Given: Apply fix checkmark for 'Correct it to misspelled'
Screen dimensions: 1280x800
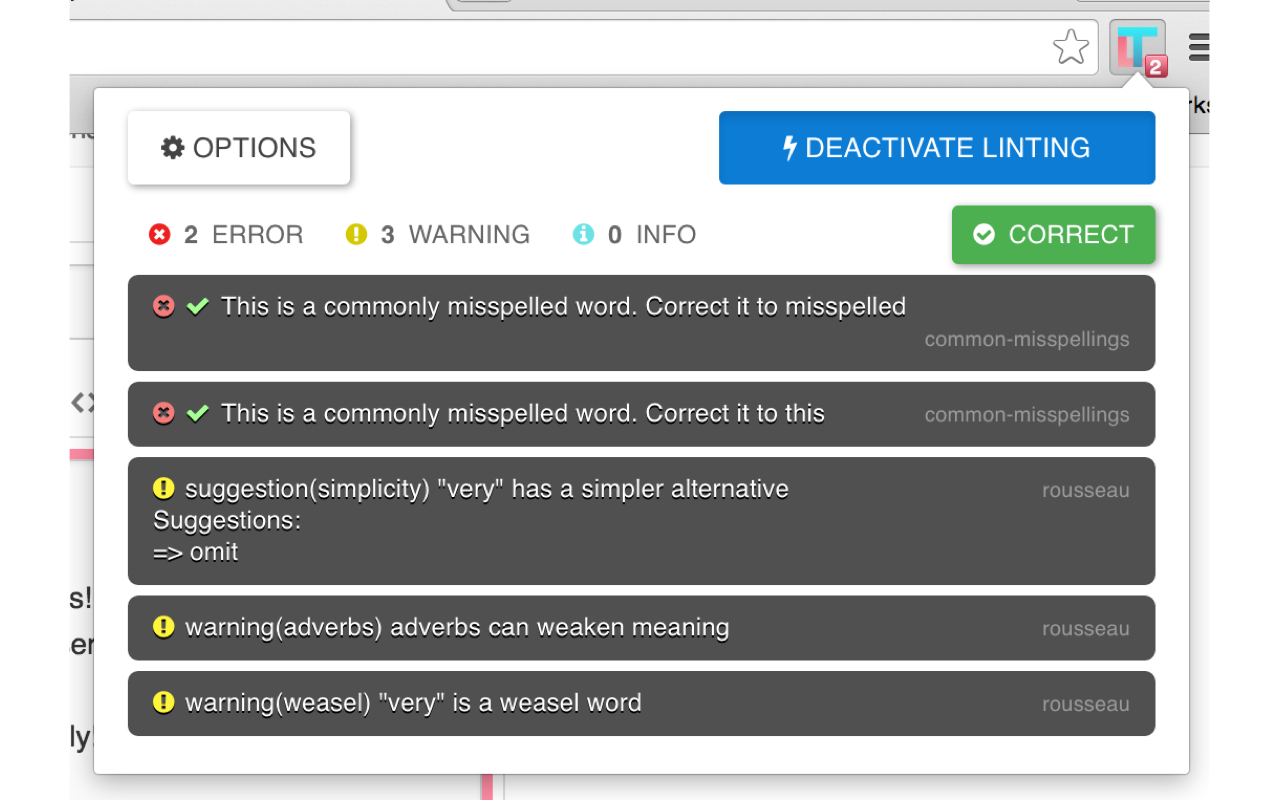Looking at the screenshot, I should [197, 306].
